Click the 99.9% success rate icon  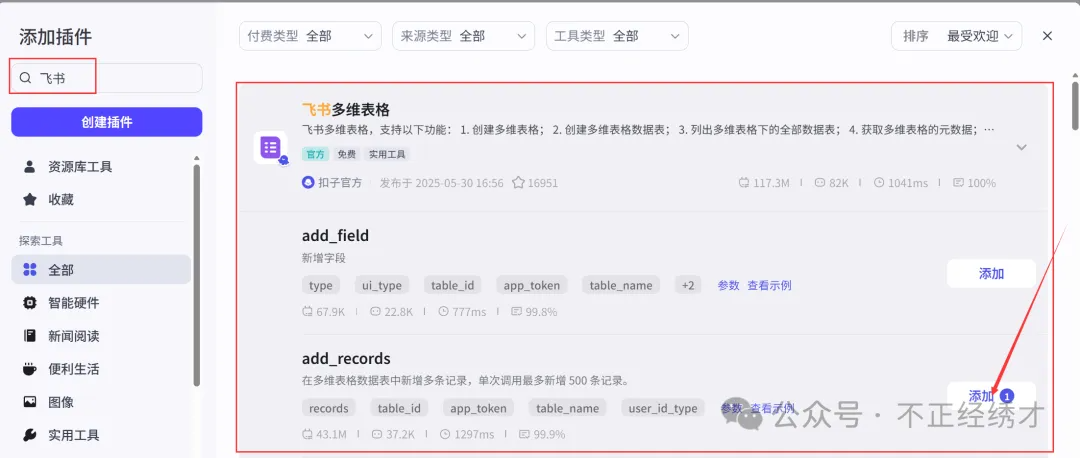(x=524, y=435)
